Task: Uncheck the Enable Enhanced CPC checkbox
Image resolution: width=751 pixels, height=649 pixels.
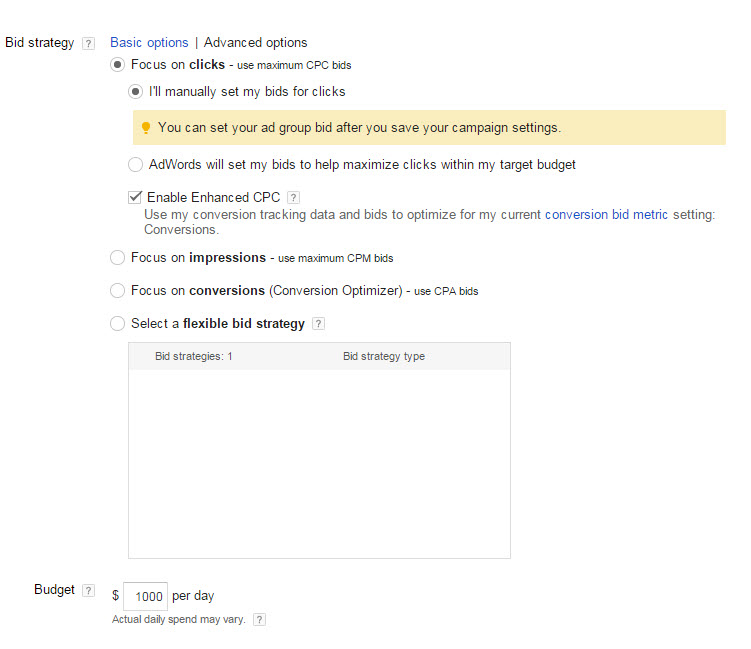Action: tap(136, 197)
